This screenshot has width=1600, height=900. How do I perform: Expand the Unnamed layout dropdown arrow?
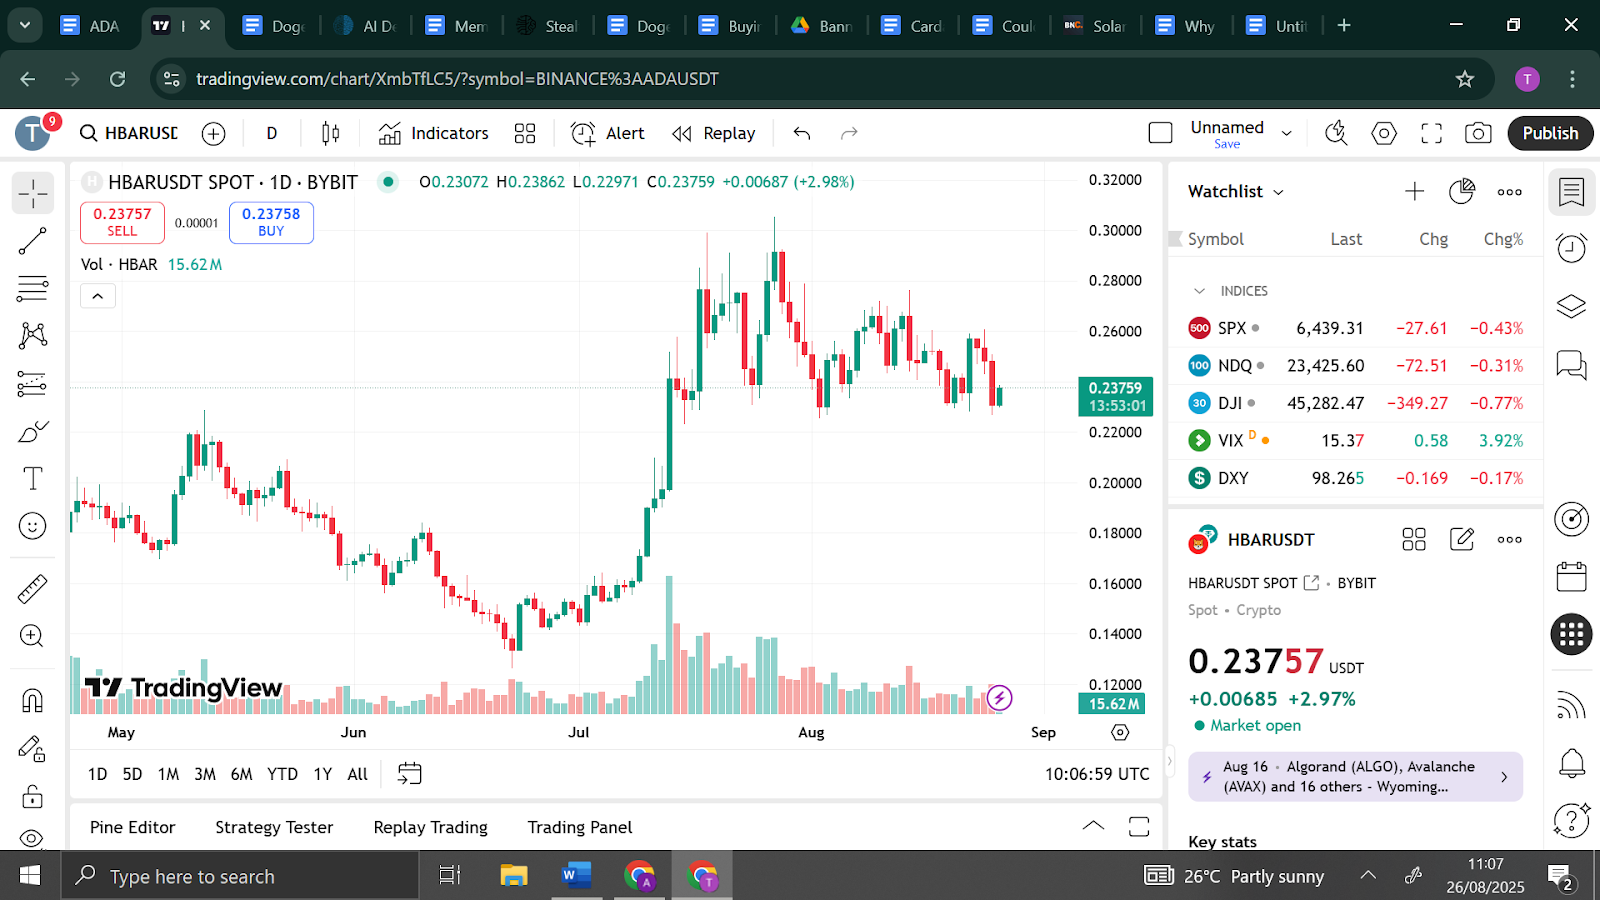(x=1287, y=133)
